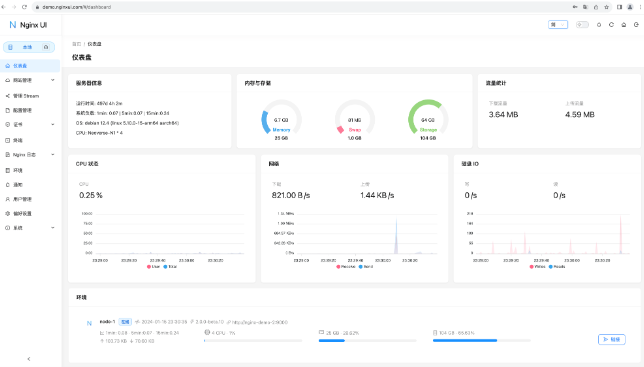
Task: Open the preferences menu item with gear
Action: pos(30,213)
